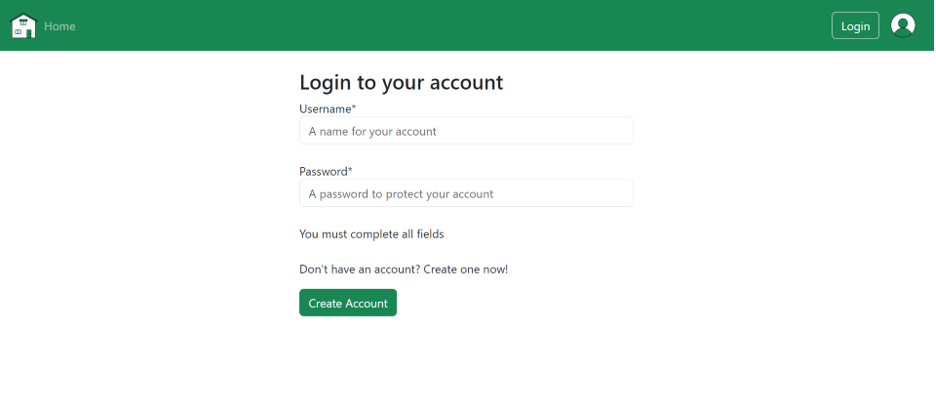
Task: Focus the Password input field
Action: [465, 194]
